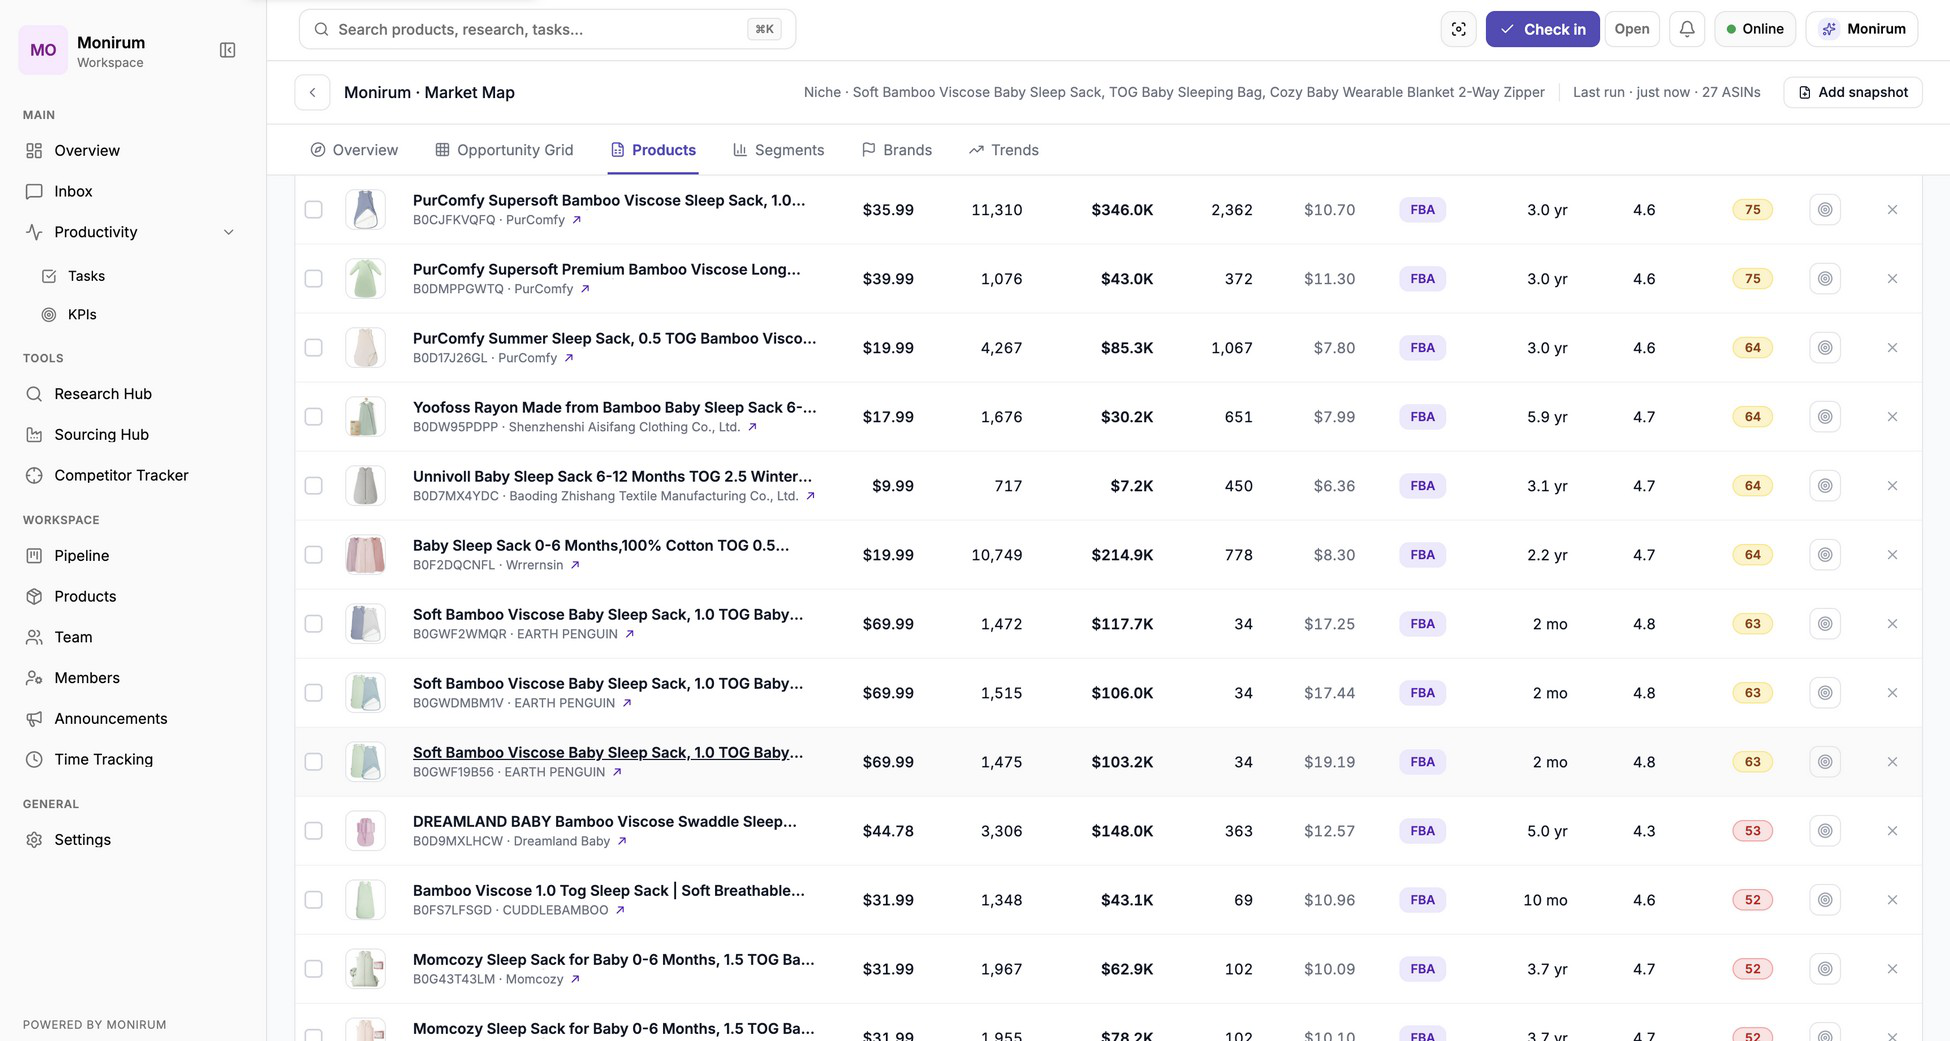
Task: Open external link arrow next to Wrrernsin
Action: [x=575, y=565]
